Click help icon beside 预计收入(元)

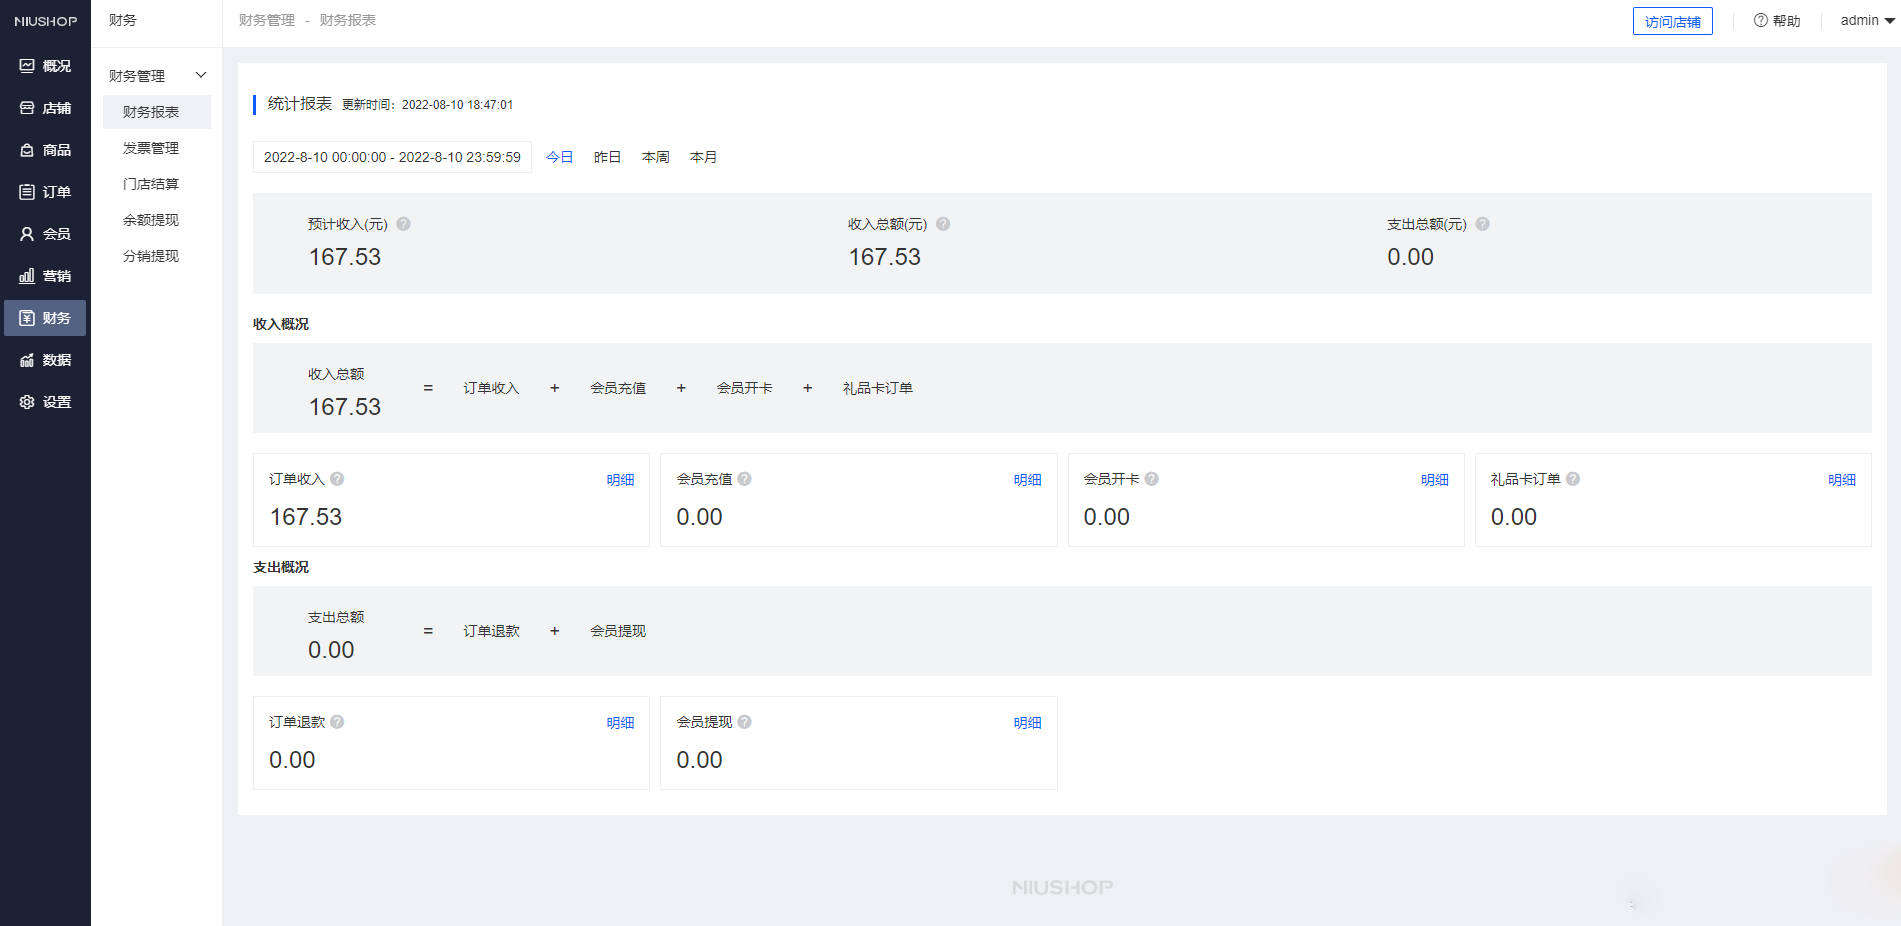point(403,224)
